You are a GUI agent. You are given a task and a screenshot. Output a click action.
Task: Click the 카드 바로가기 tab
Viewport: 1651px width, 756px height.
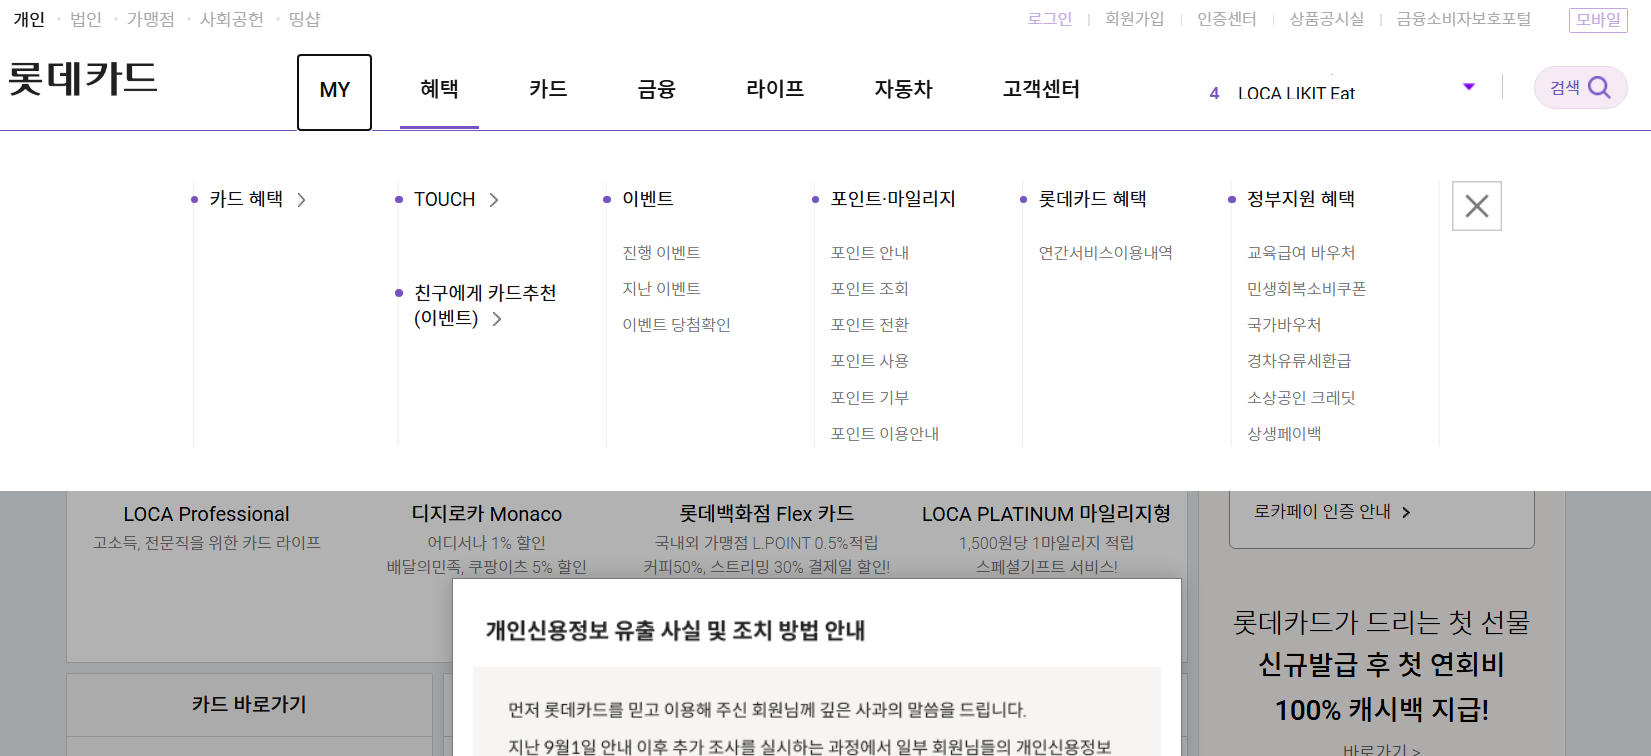tap(249, 705)
